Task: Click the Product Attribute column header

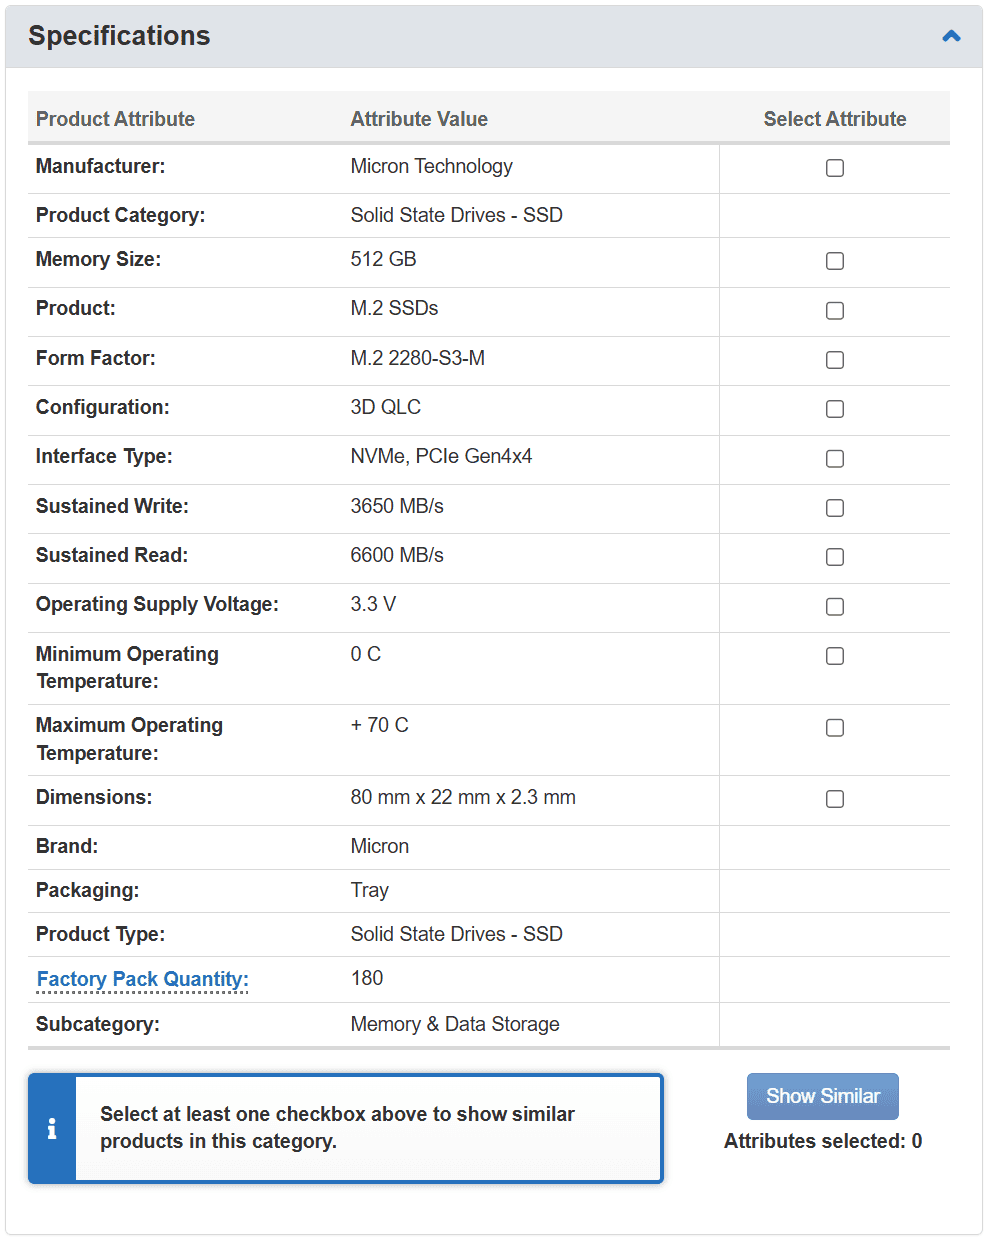Action: coord(115,119)
